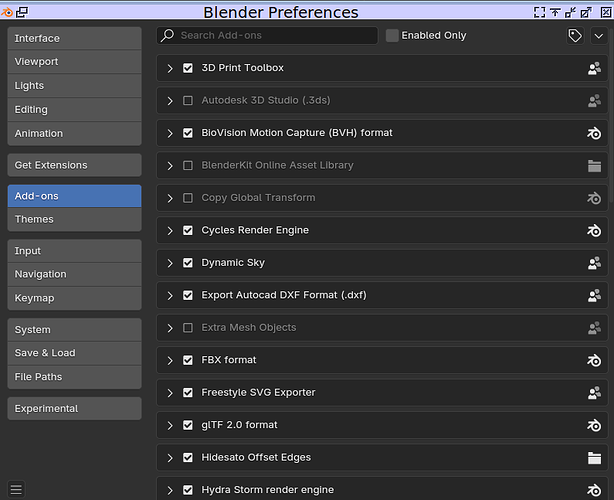
Task: Uncheck the Dynamic Sky add-on
Action: click(x=188, y=263)
